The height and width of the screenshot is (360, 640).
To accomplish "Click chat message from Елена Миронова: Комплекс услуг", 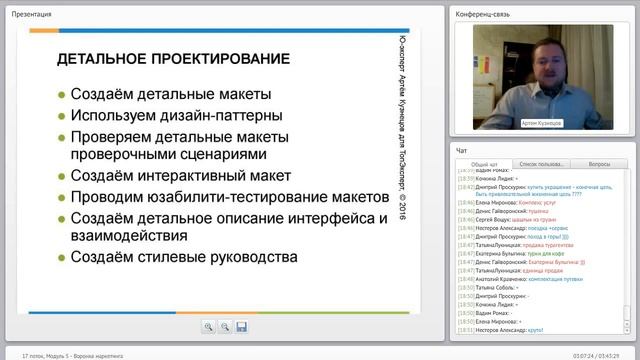I will (507, 202).
